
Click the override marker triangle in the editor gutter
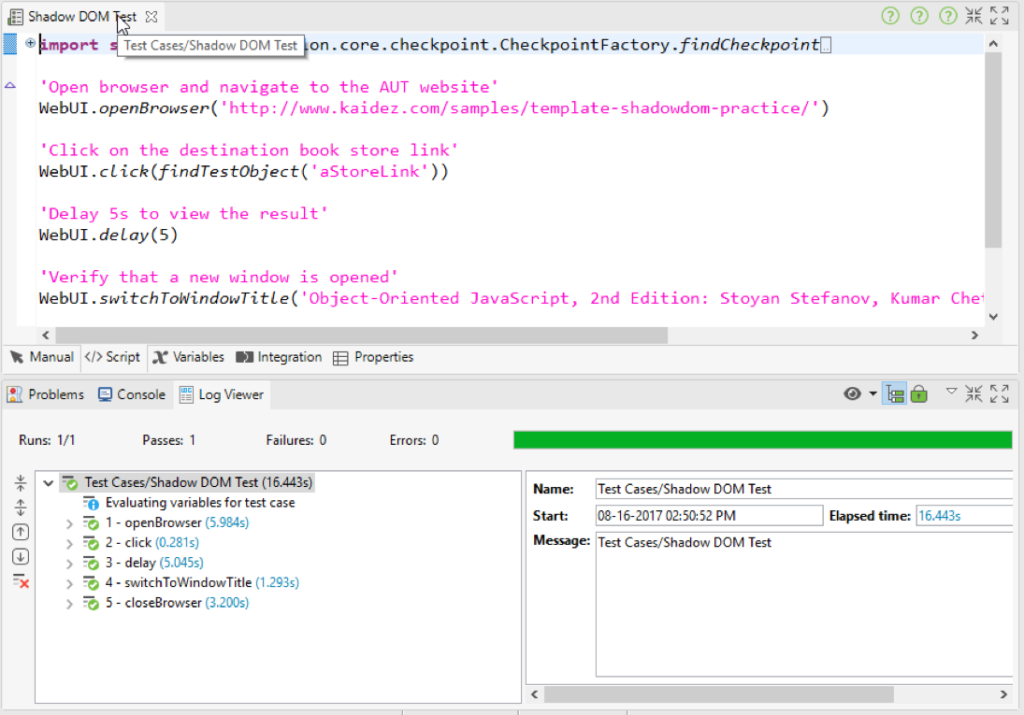[10, 85]
